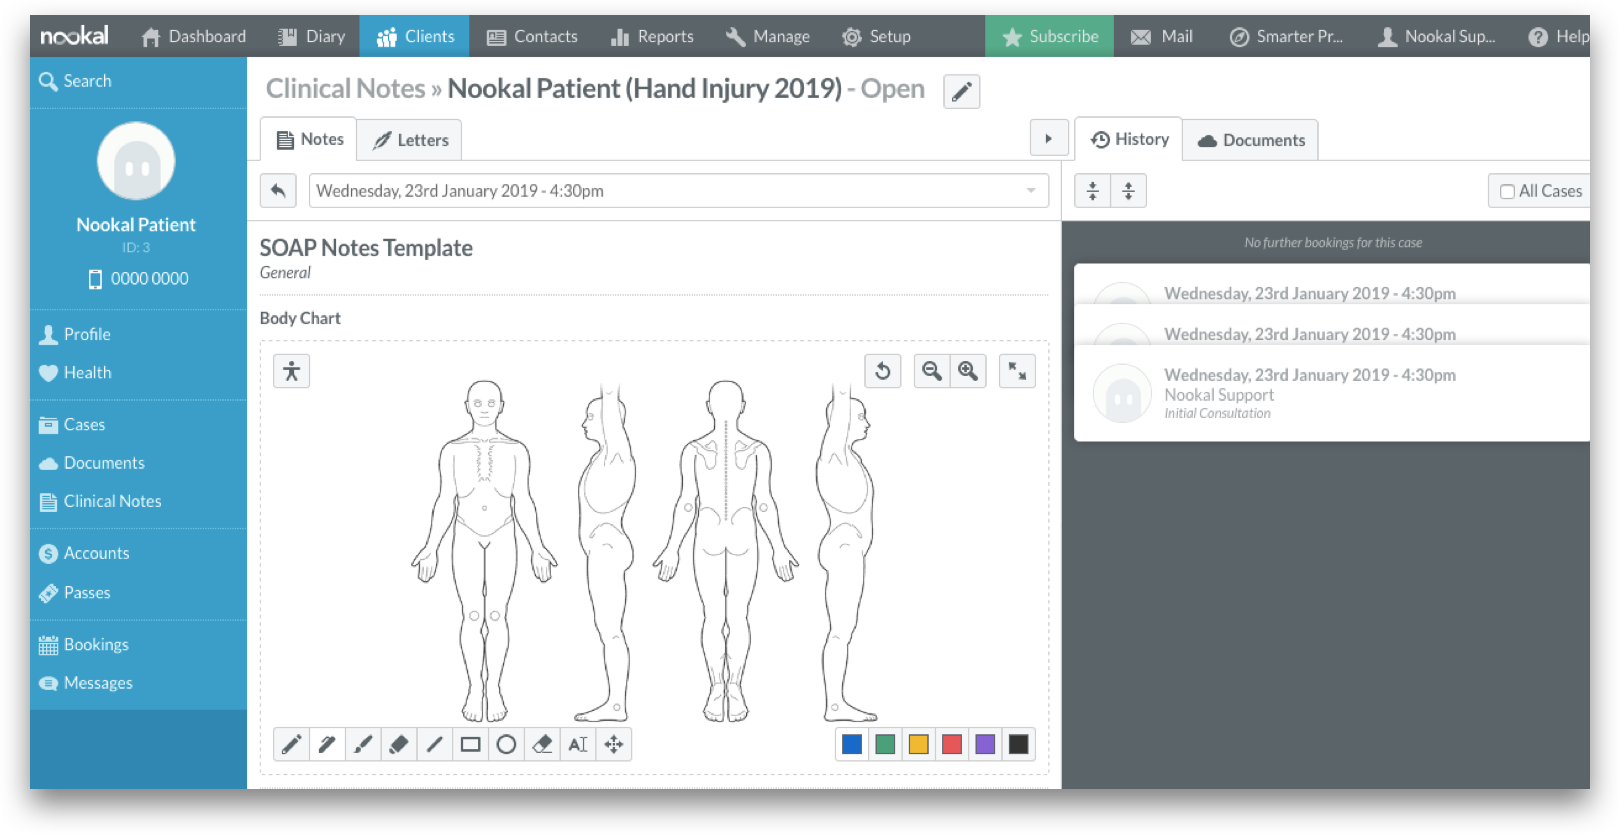Select the circle shape tool
The width and height of the screenshot is (1620, 834).
[507, 744]
